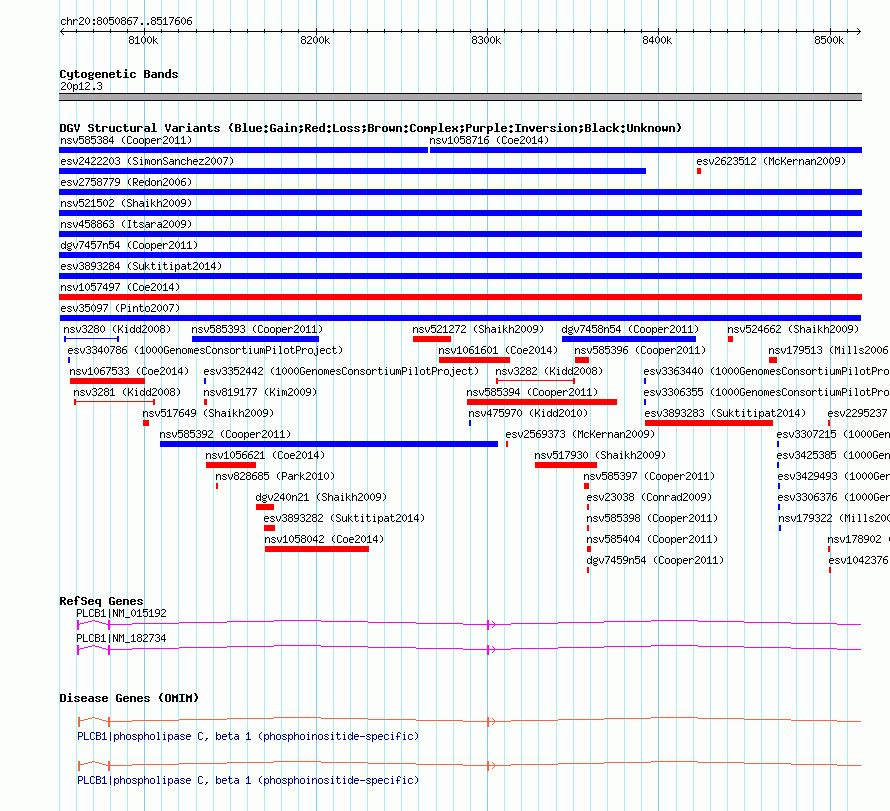The height and width of the screenshot is (811, 890).
Task: Click the 20p12.3 cytogenetic band
Action: point(460,97)
